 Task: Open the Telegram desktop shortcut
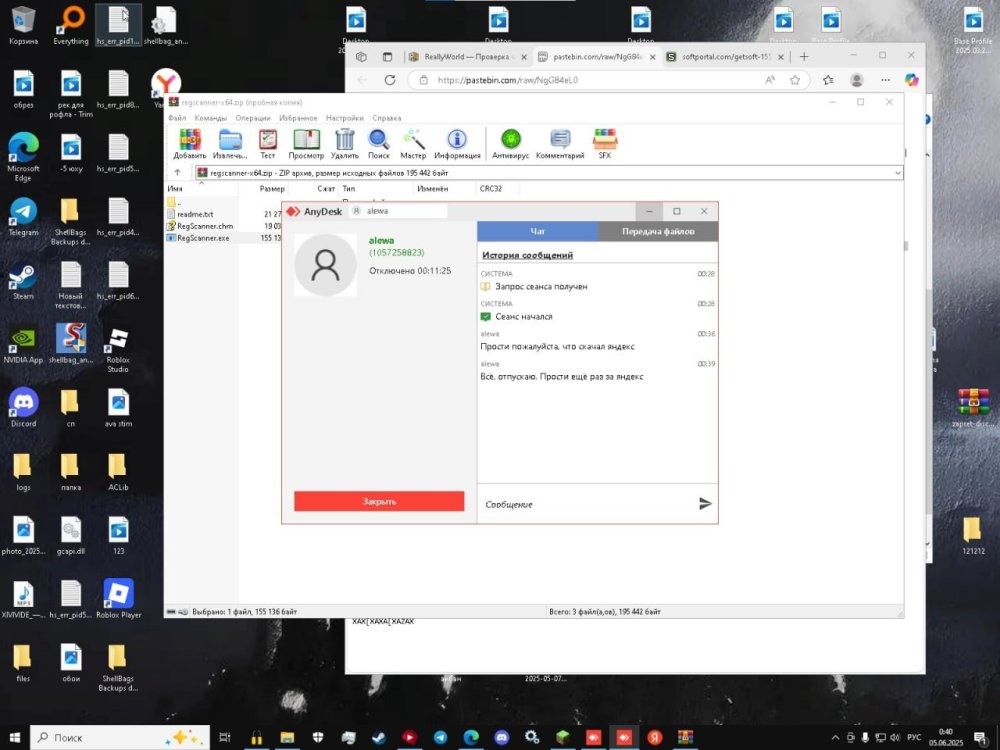tap(23, 217)
